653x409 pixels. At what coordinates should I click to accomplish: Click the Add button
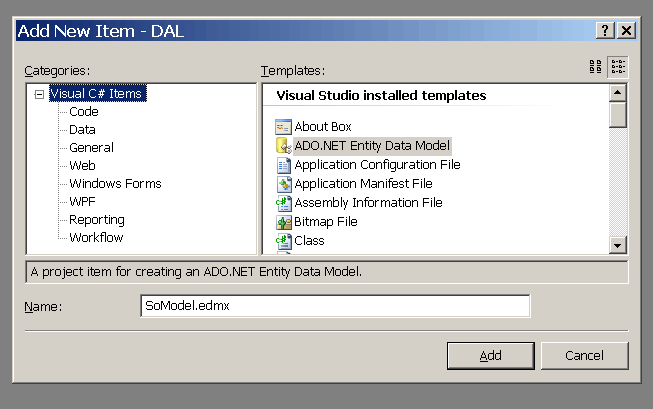(x=491, y=356)
